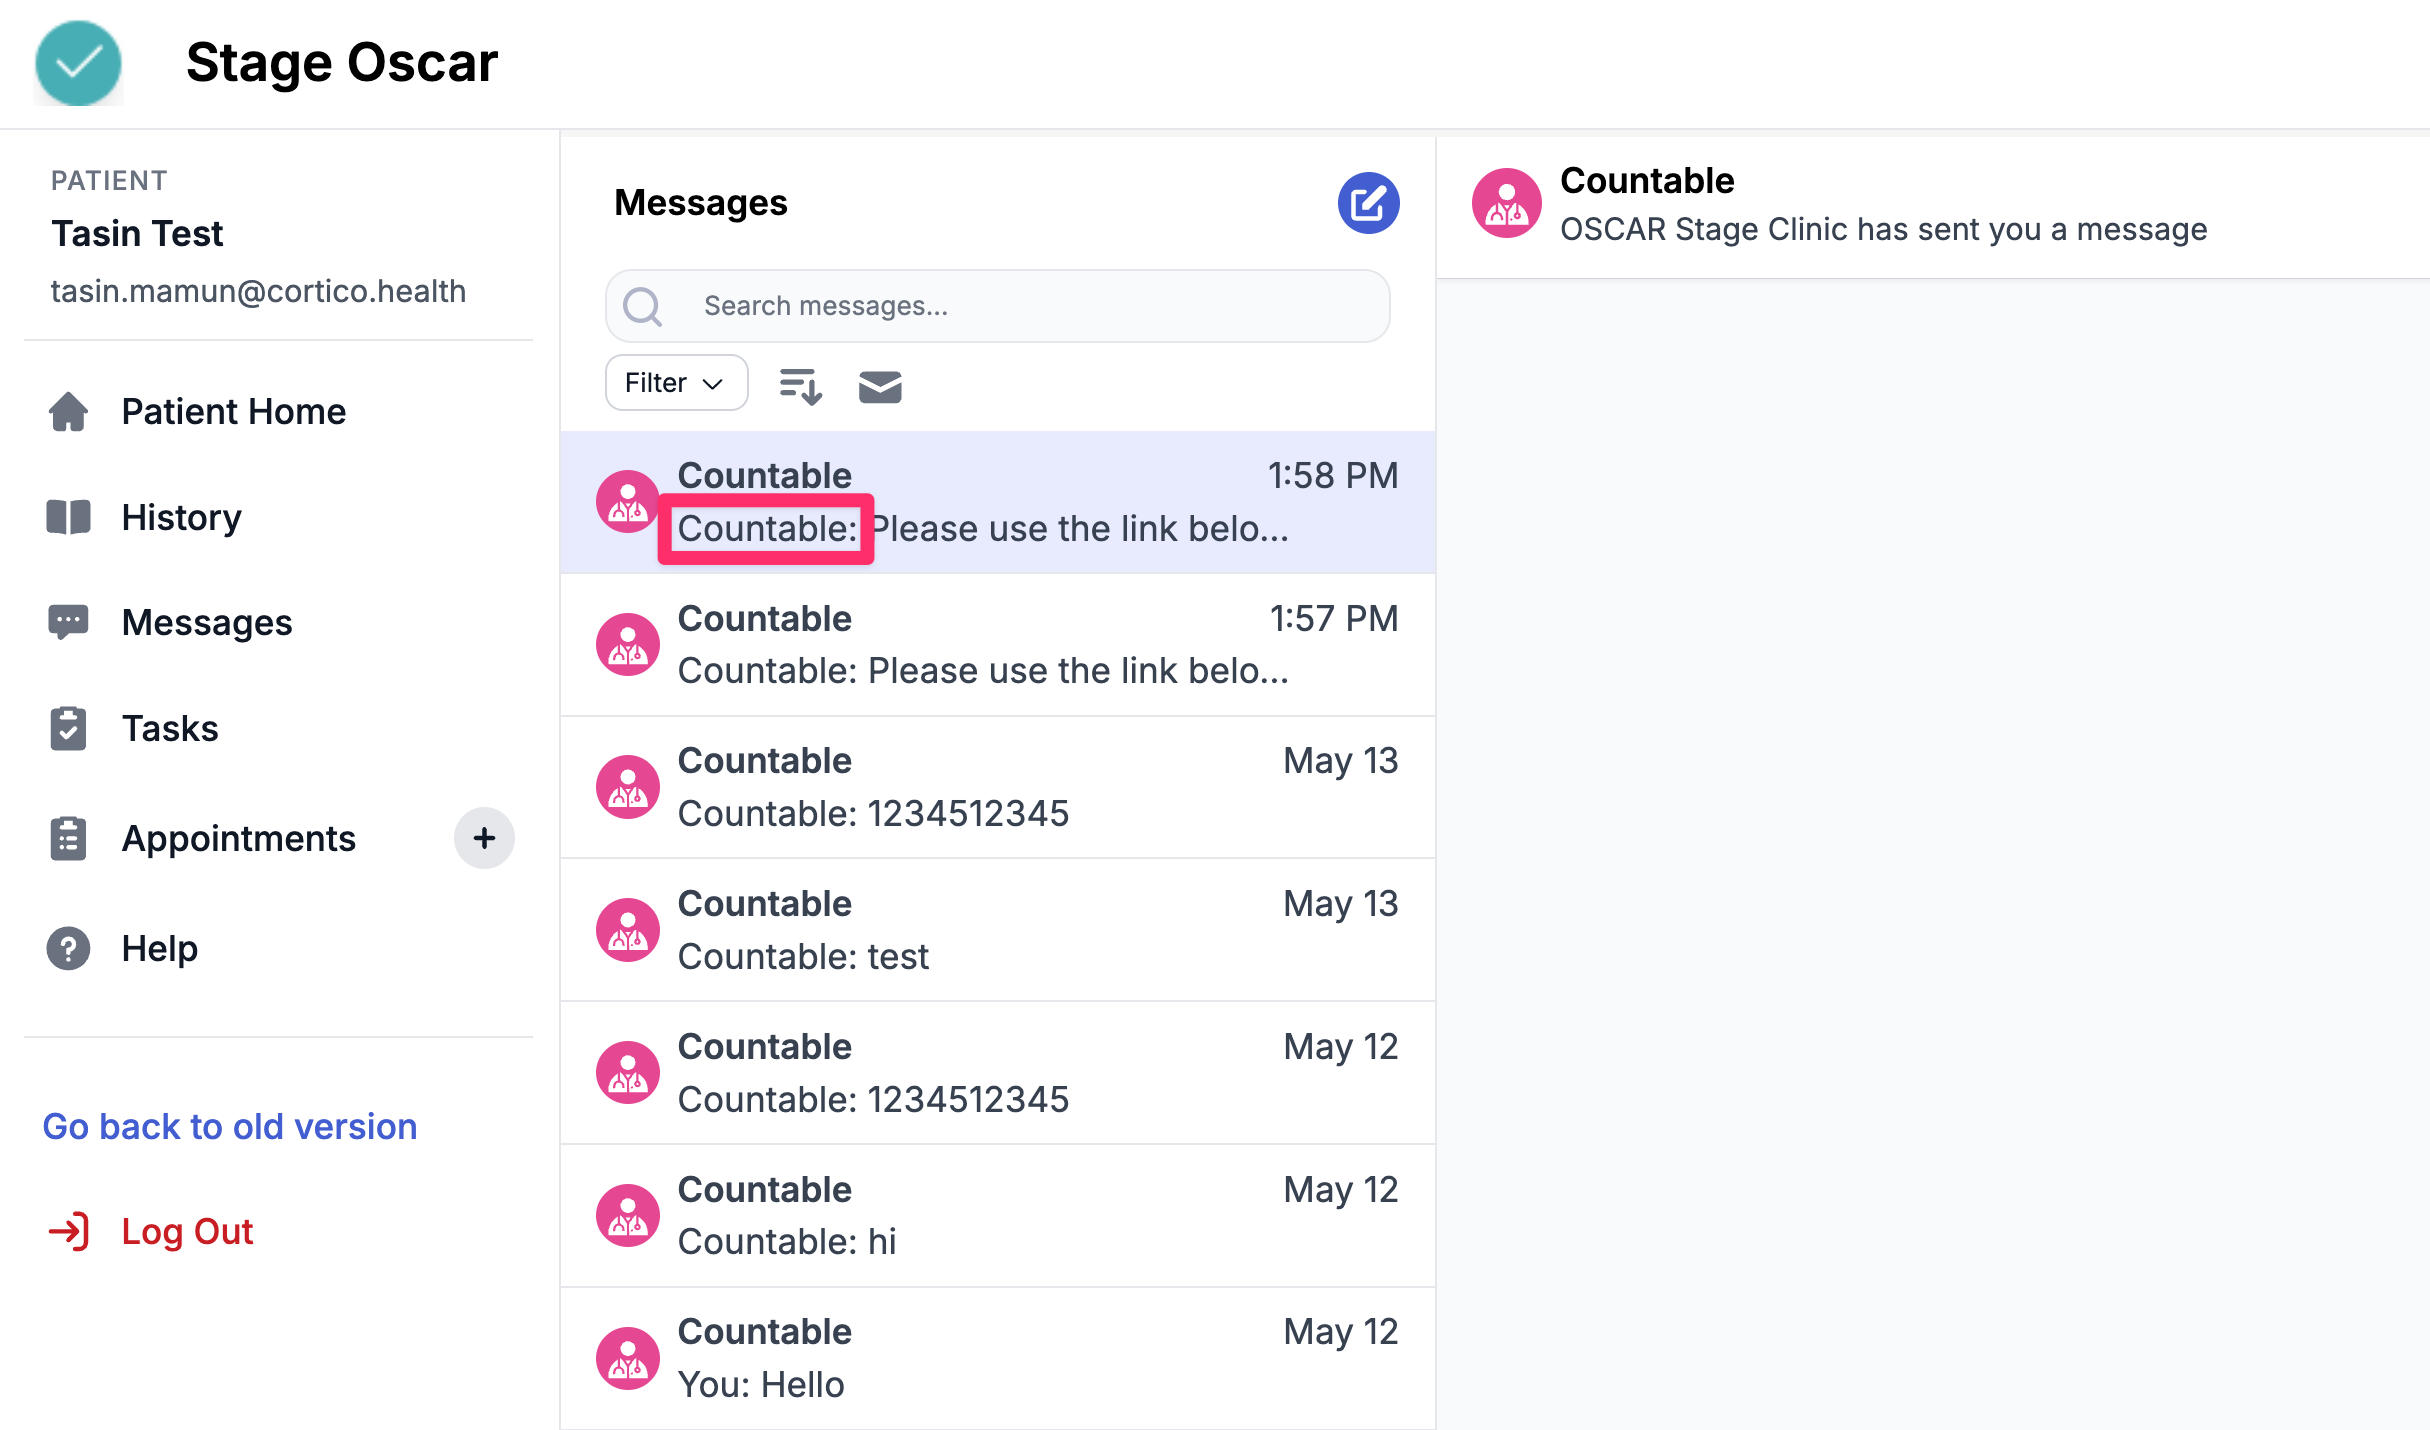Open the Tasks menu item

169,728
